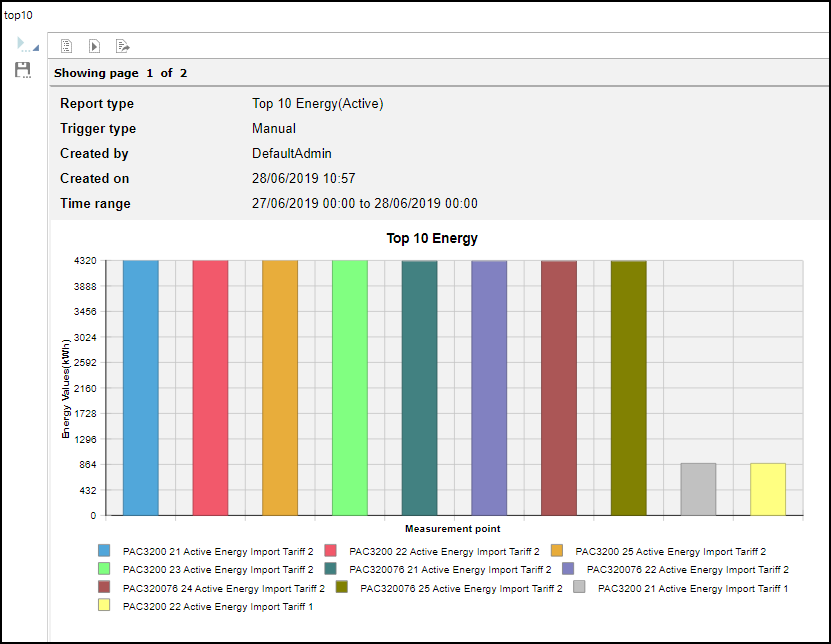
Task: Open the table of contents toolbar icon
Action: click(x=67, y=46)
